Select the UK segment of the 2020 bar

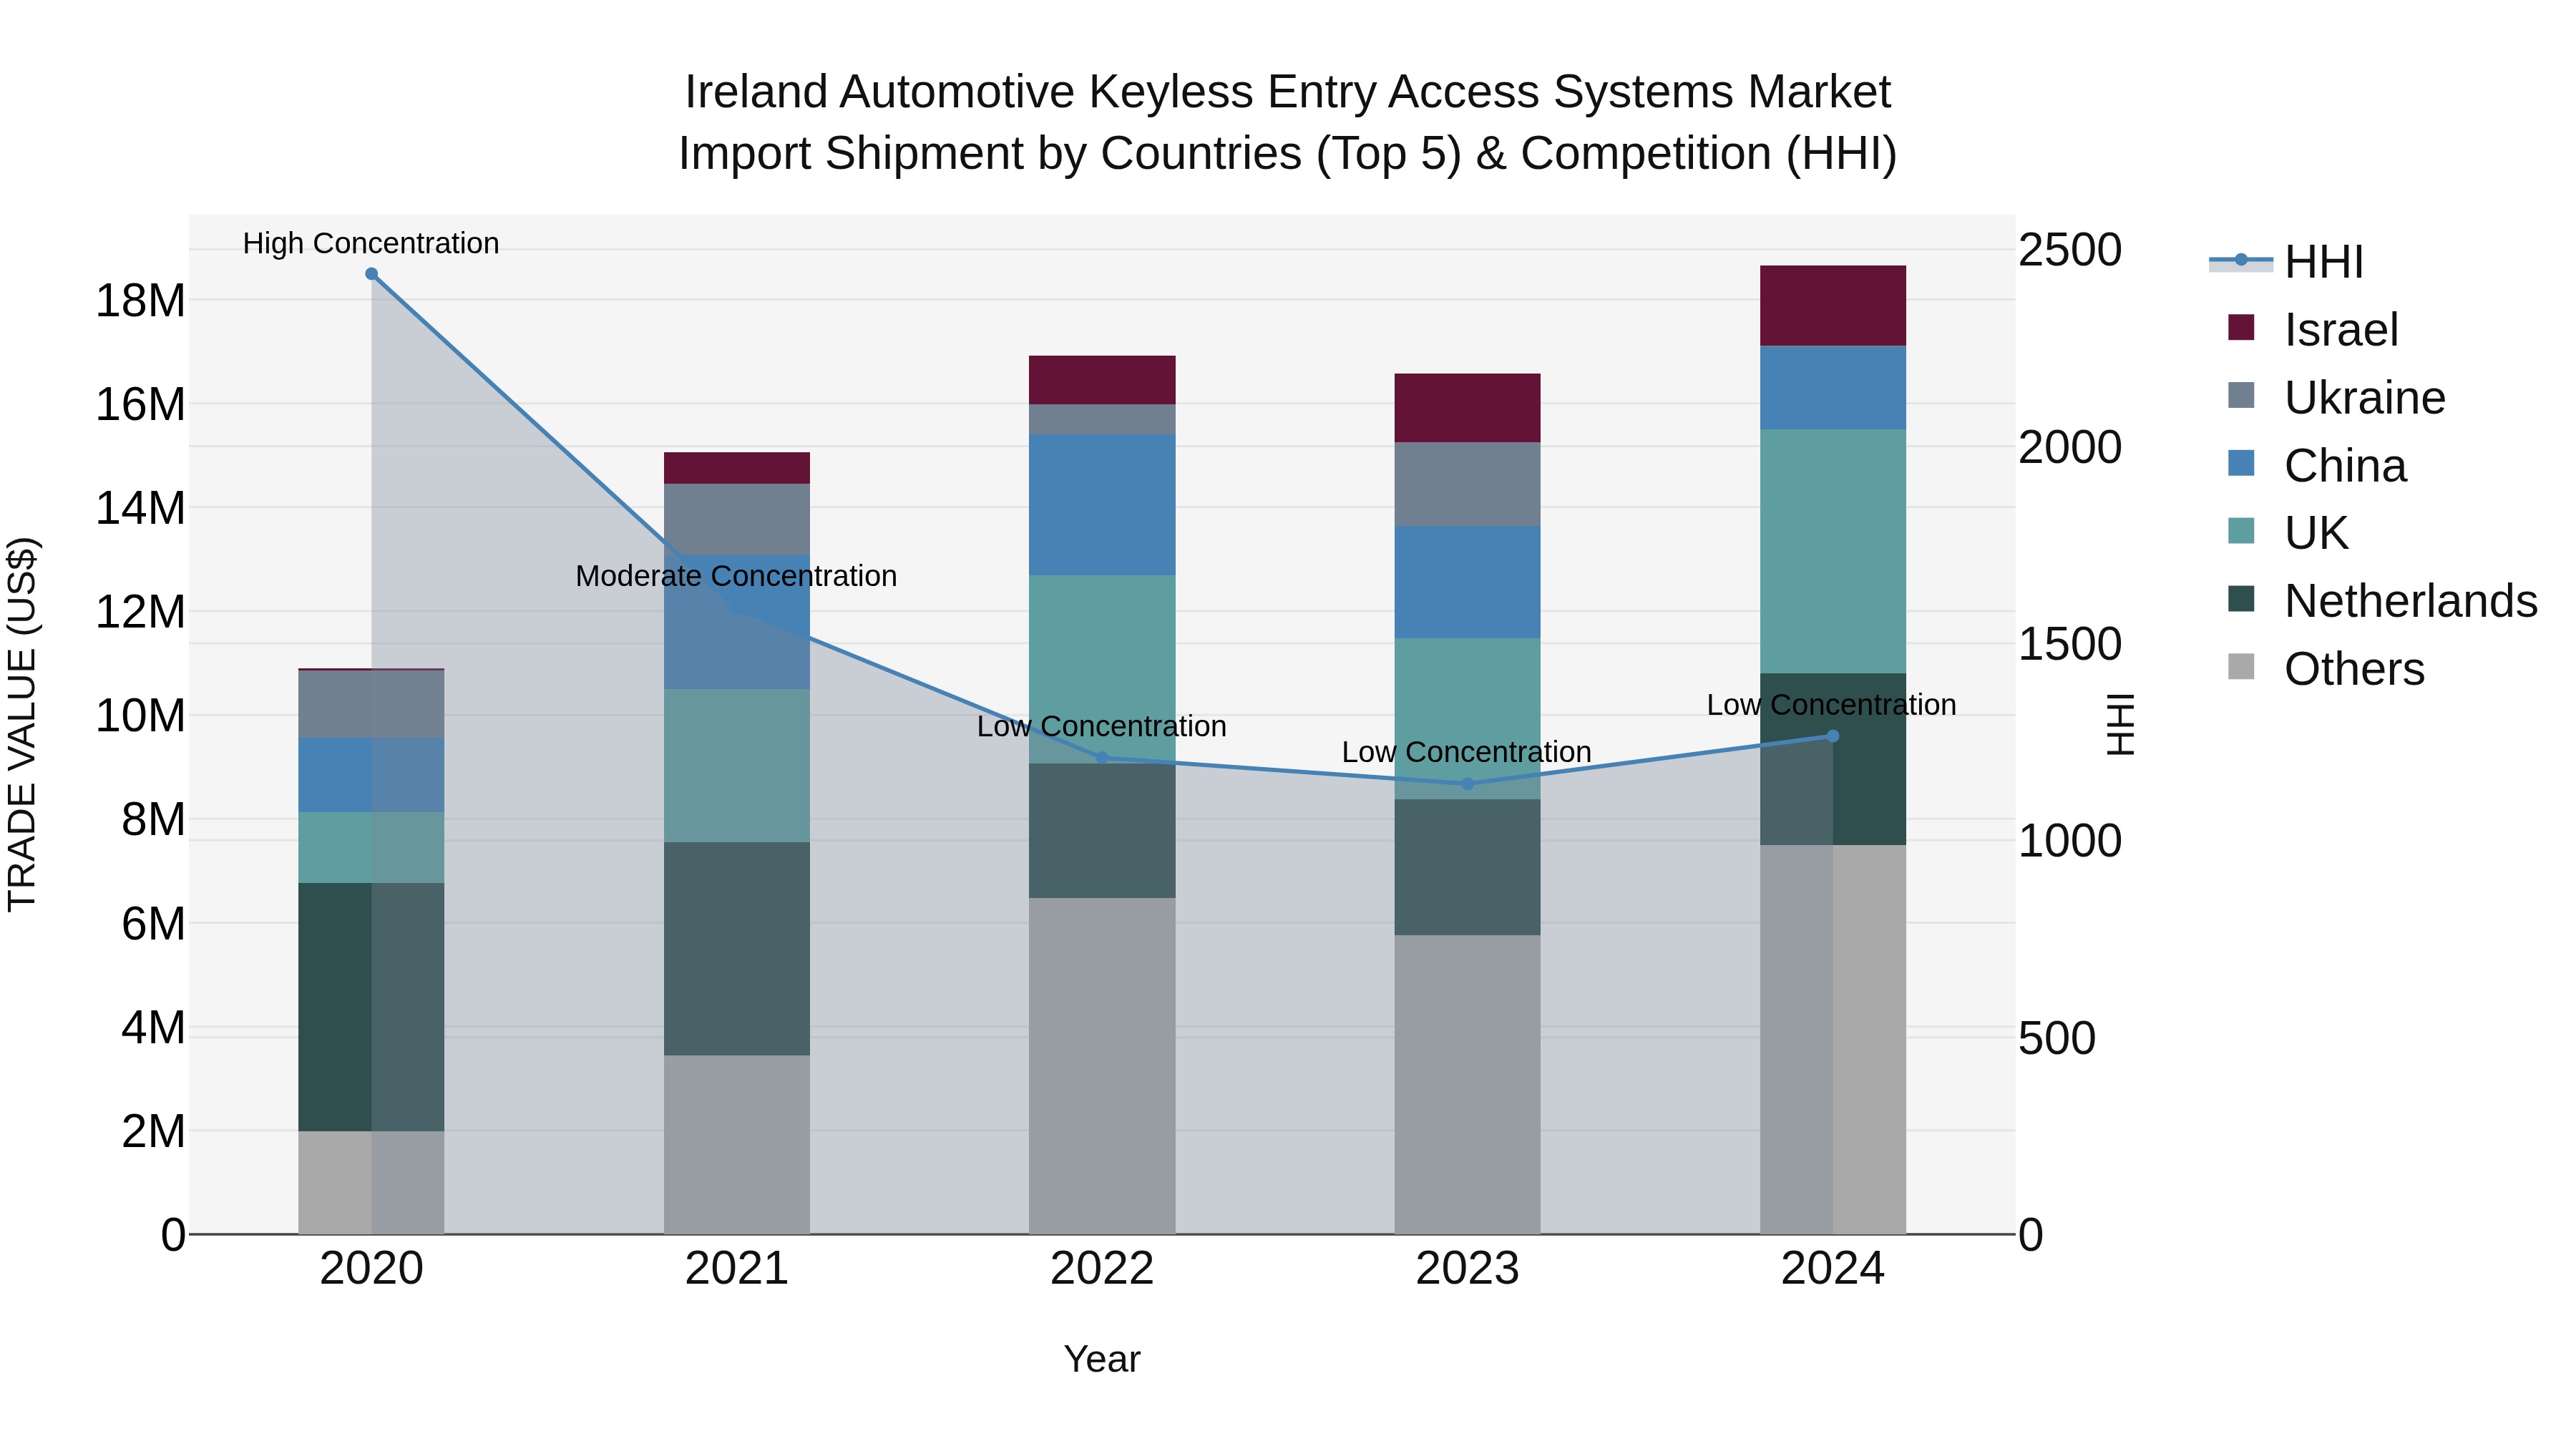pos(371,848)
